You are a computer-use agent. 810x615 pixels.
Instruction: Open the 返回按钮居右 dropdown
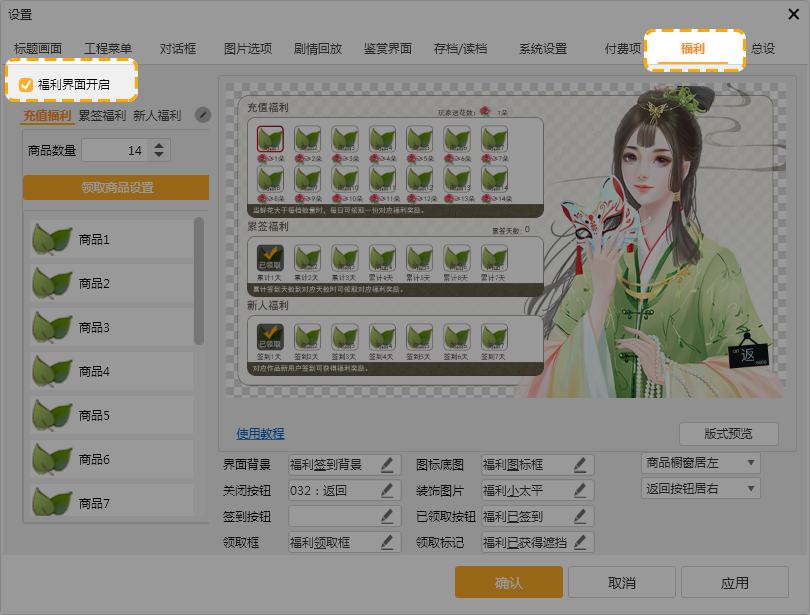point(701,489)
